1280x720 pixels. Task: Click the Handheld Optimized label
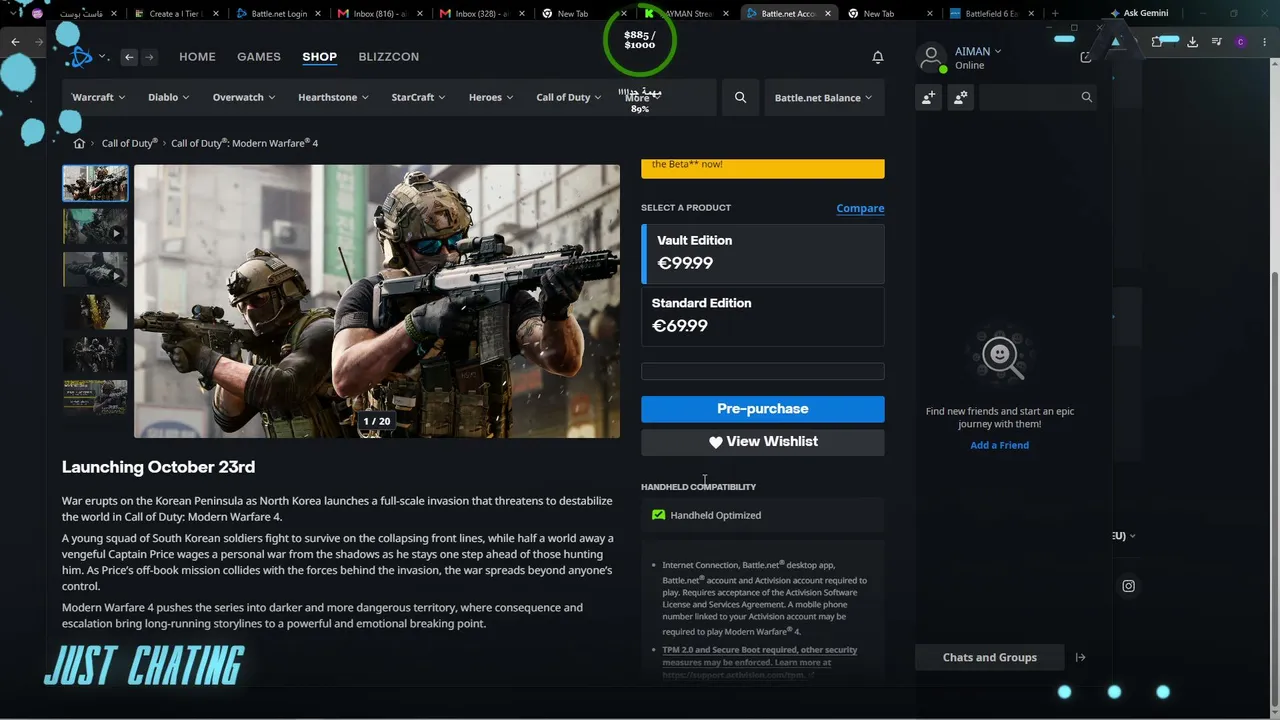[716, 515]
